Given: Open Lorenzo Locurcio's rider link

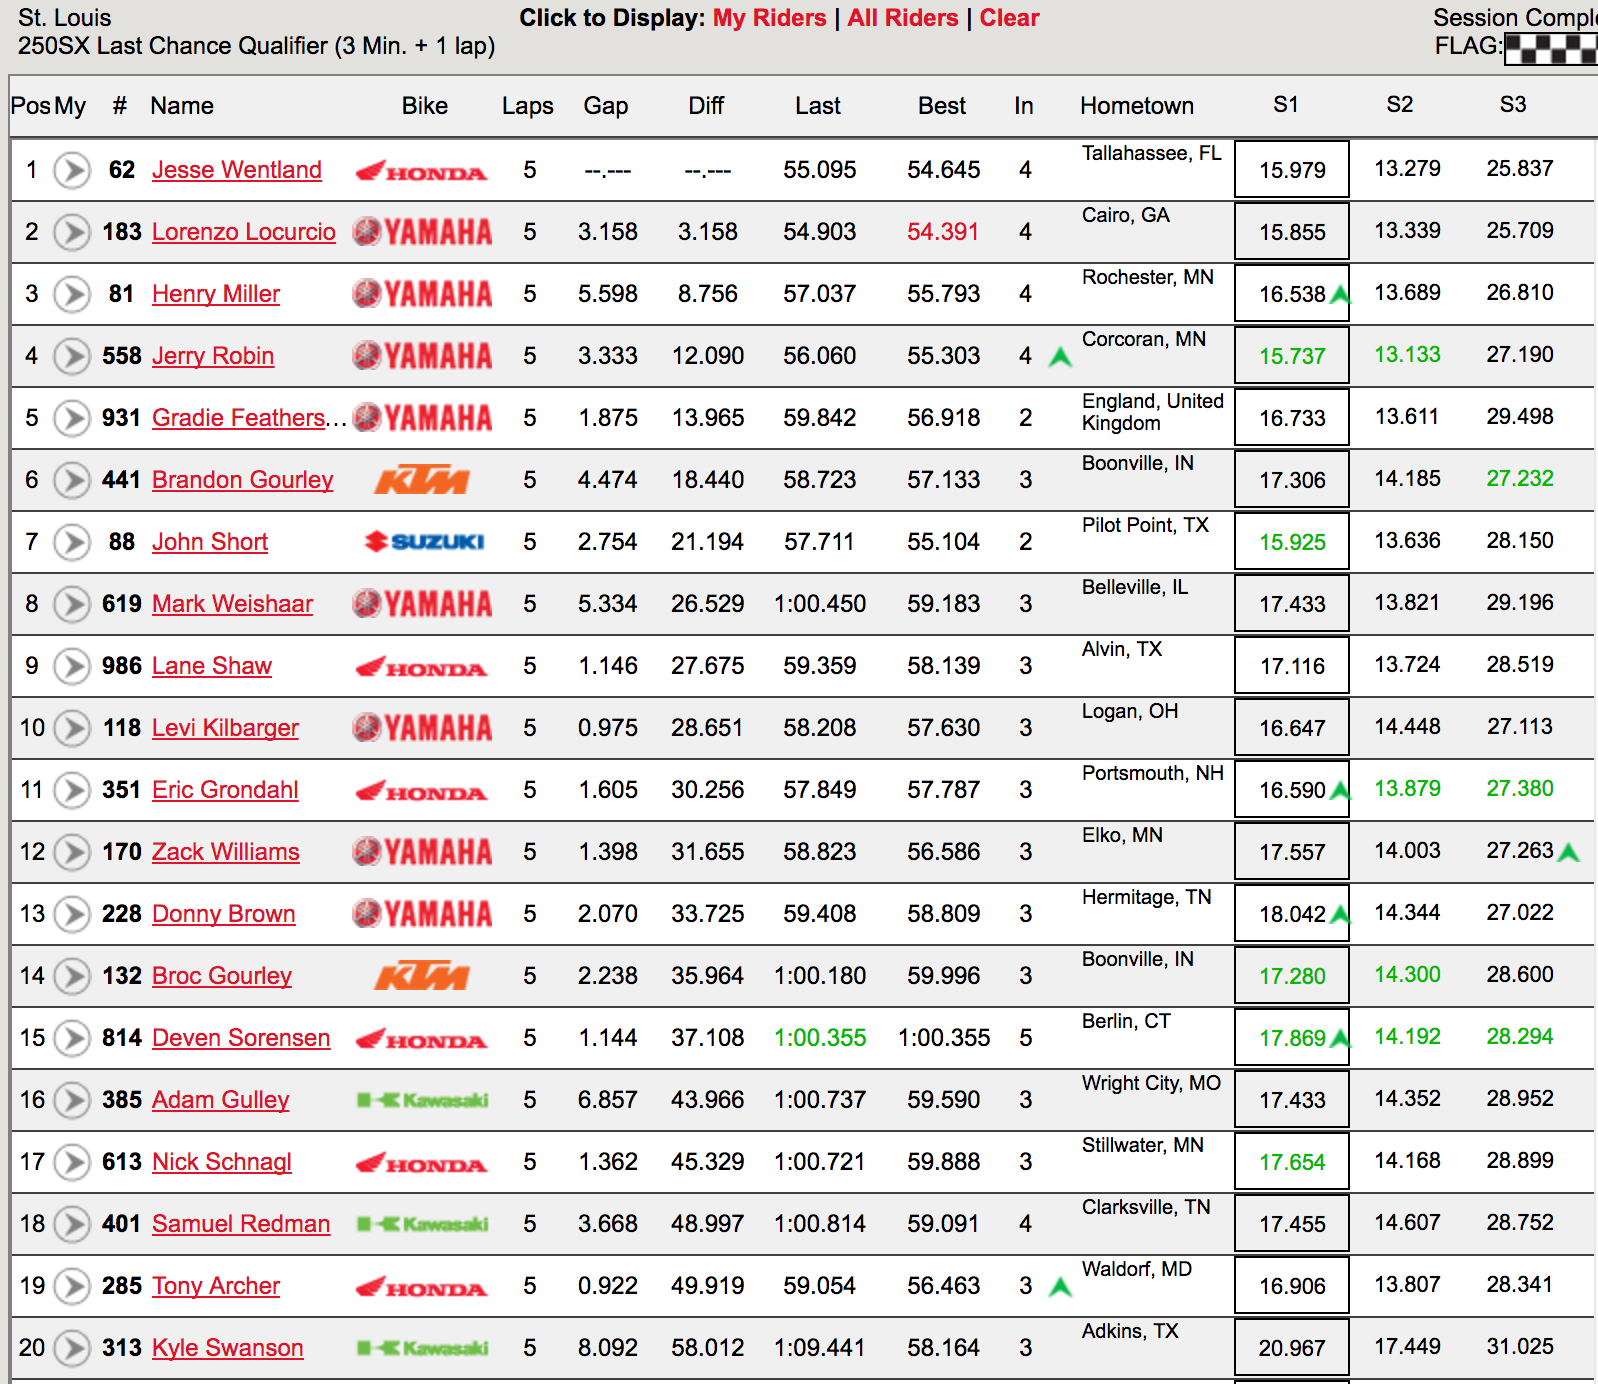Looking at the screenshot, I should click(244, 232).
